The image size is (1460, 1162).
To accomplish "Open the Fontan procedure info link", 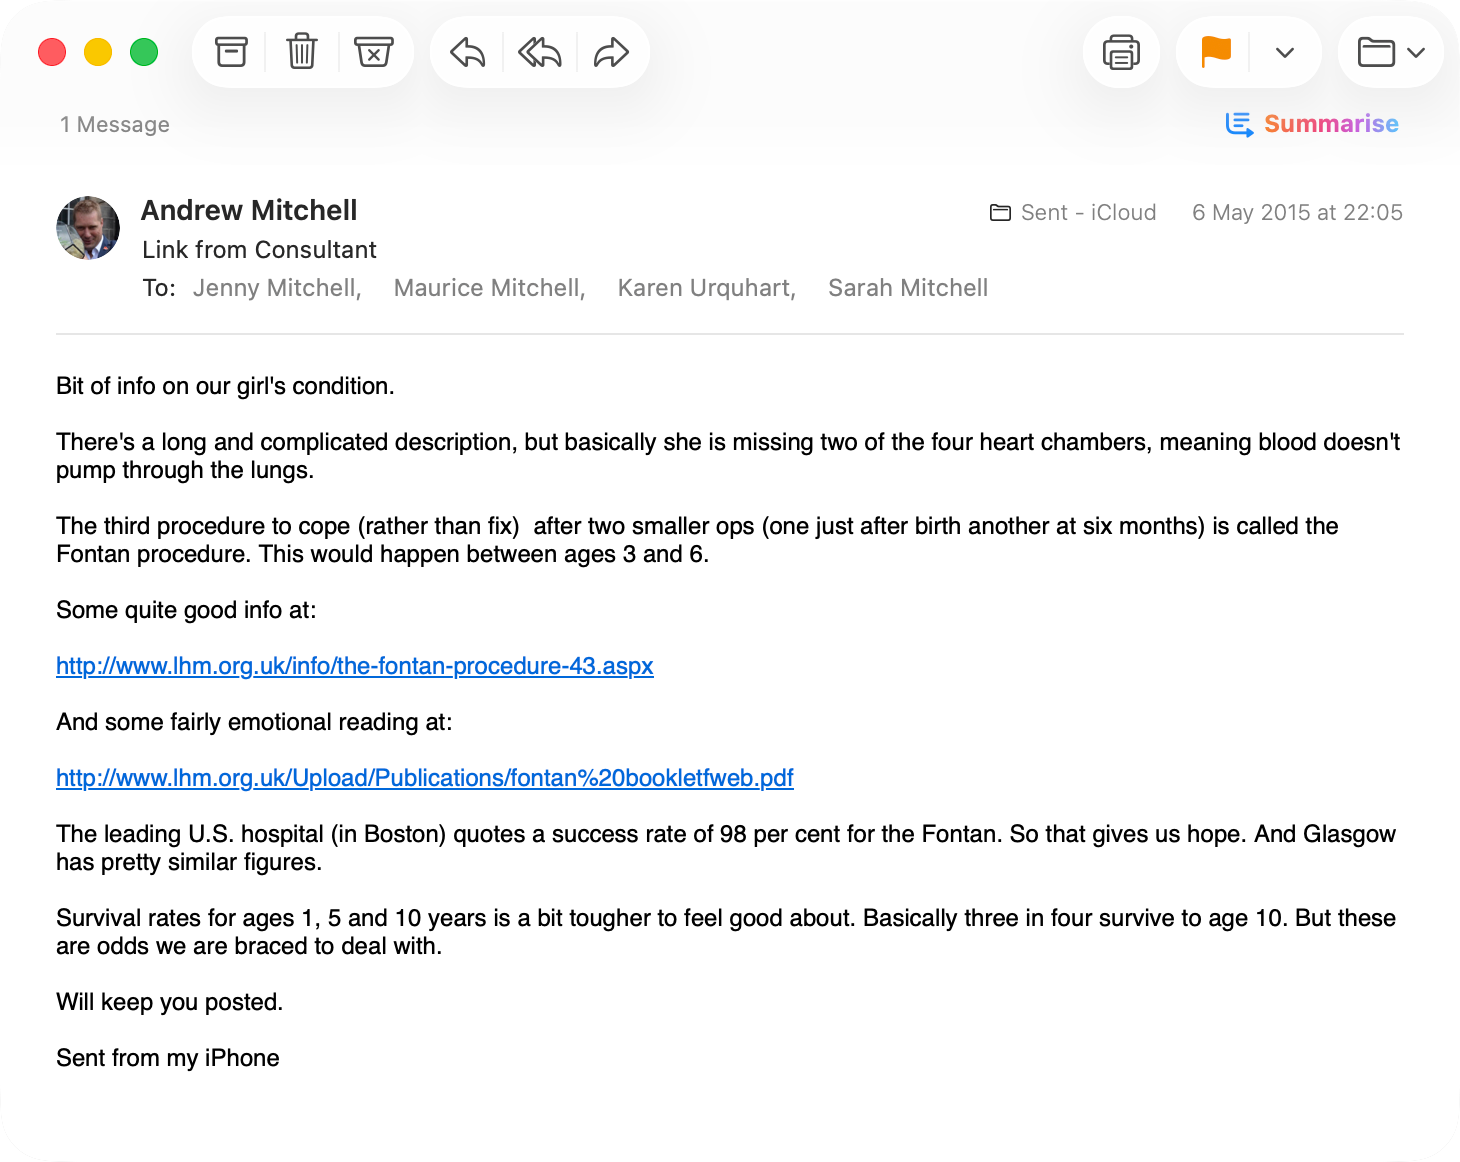I will pyautogui.click(x=355, y=666).
